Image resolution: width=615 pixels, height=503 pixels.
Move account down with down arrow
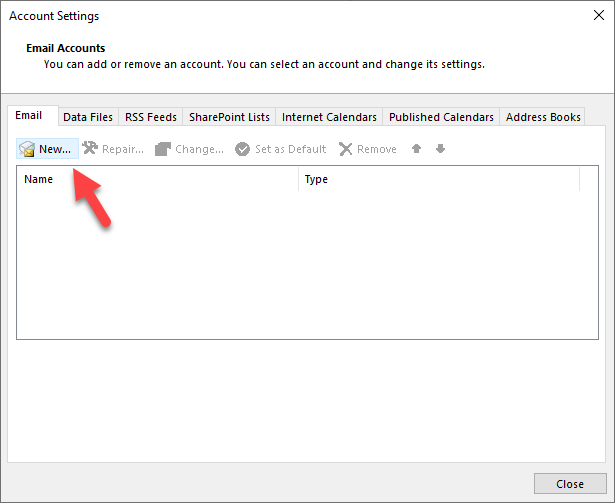(440, 148)
